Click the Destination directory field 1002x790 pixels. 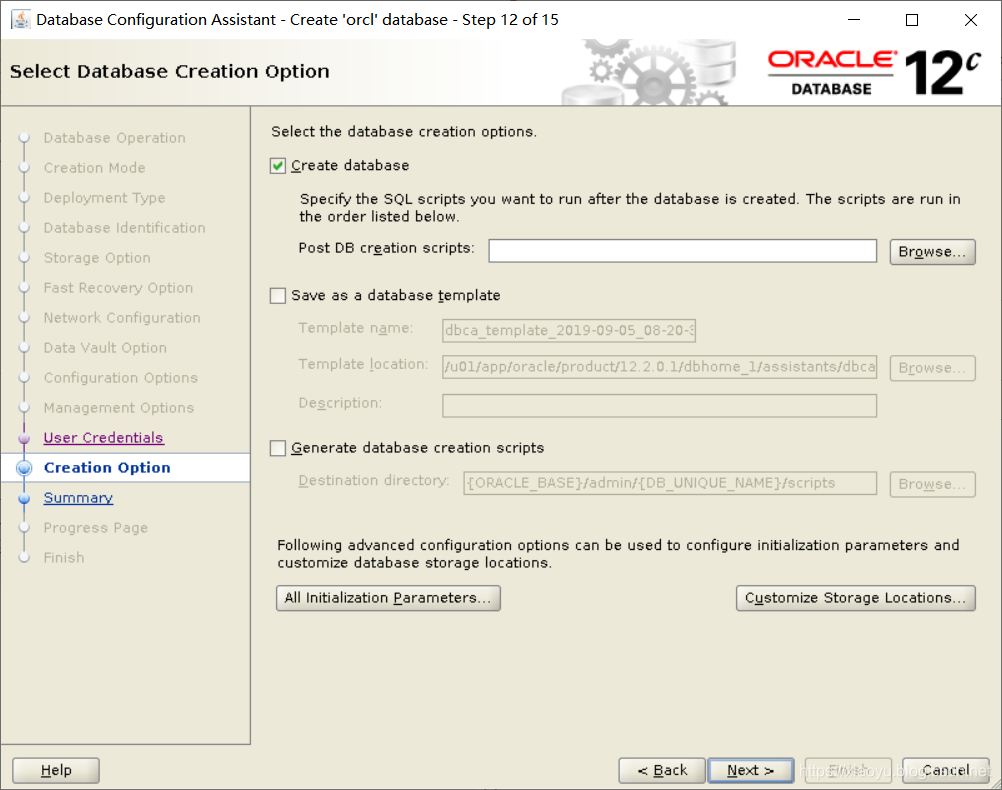point(670,483)
